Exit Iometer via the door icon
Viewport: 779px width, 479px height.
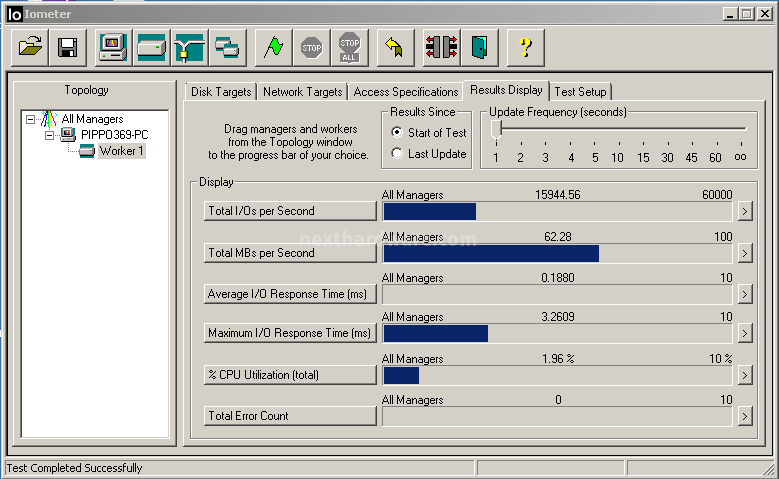[479, 48]
